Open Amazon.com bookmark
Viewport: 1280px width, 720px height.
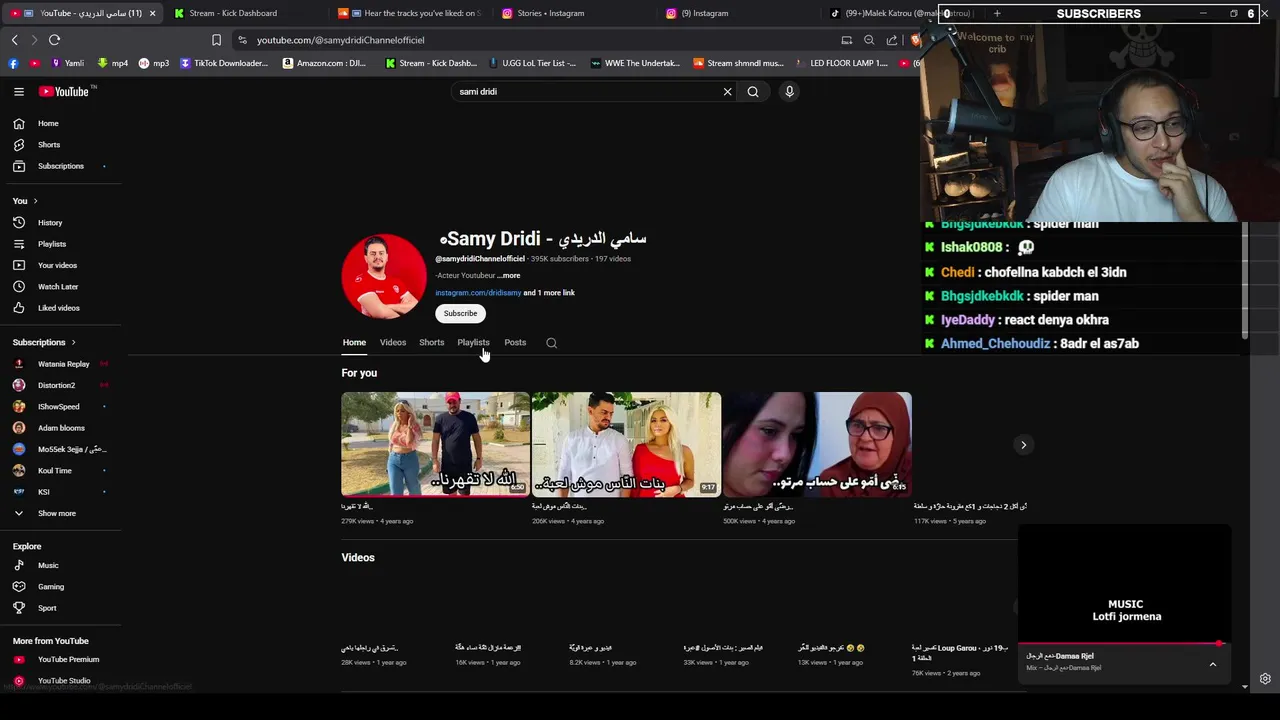coord(324,63)
